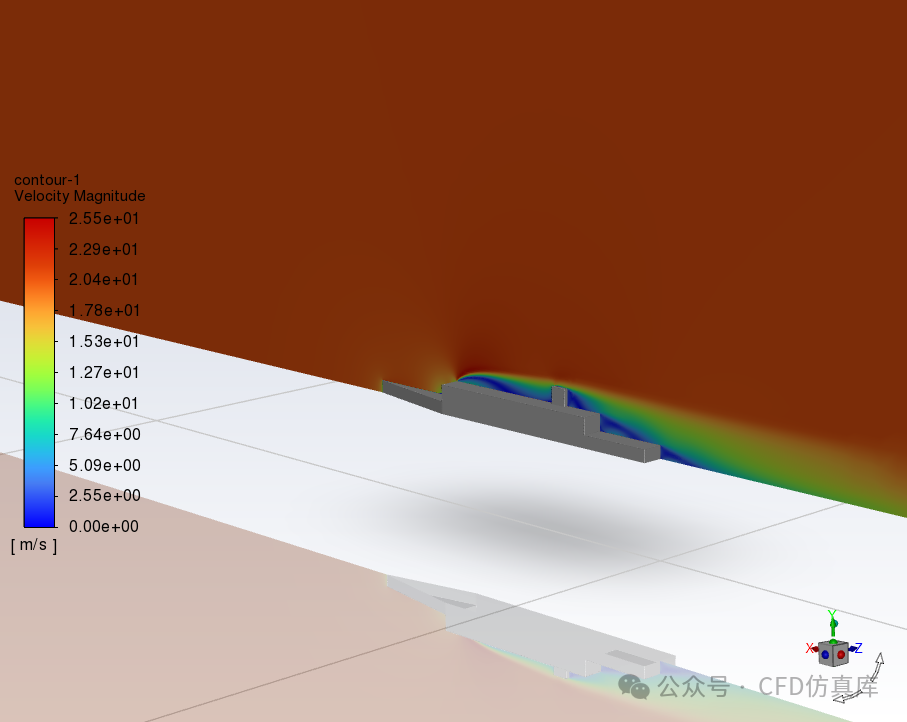Click the velocity colormap legend bar
Viewport: 907px width, 722px height.
click(x=39, y=373)
